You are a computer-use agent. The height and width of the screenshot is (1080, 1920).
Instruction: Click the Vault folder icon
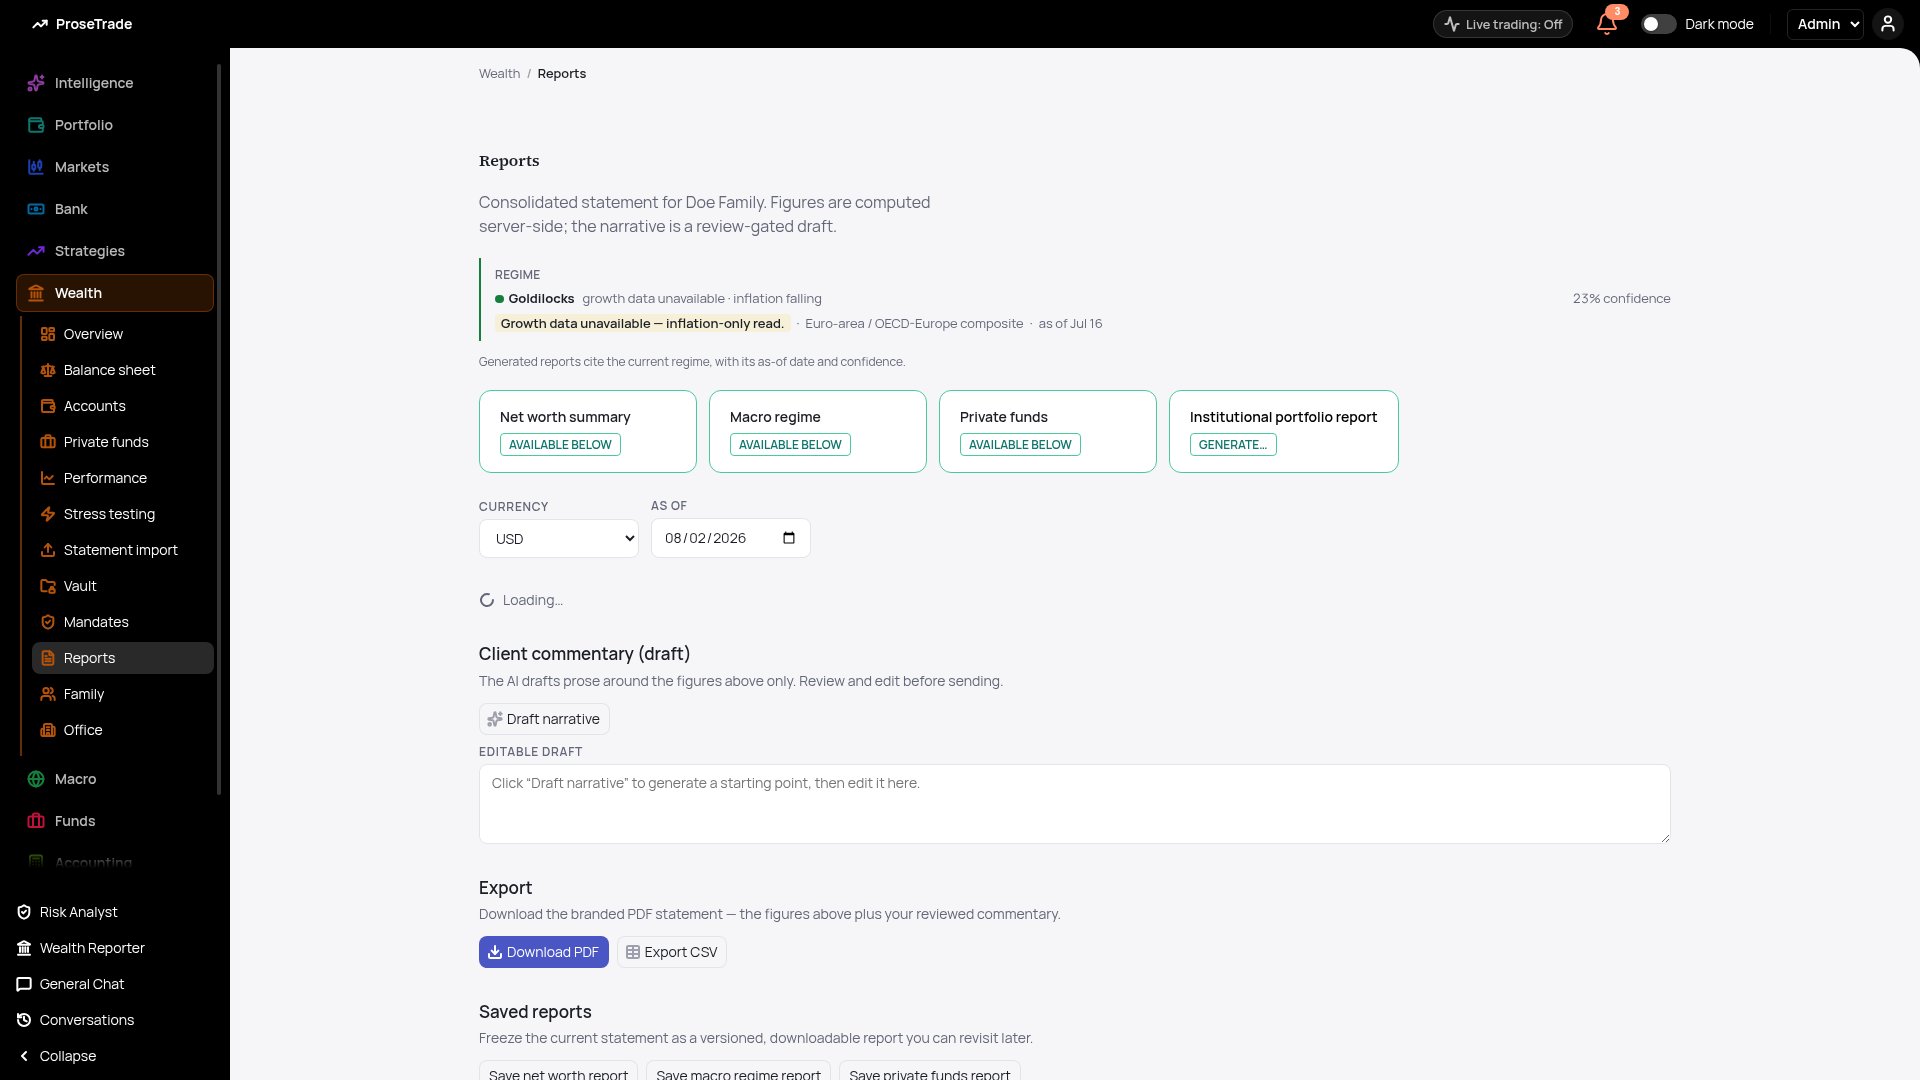pos(48,586)
